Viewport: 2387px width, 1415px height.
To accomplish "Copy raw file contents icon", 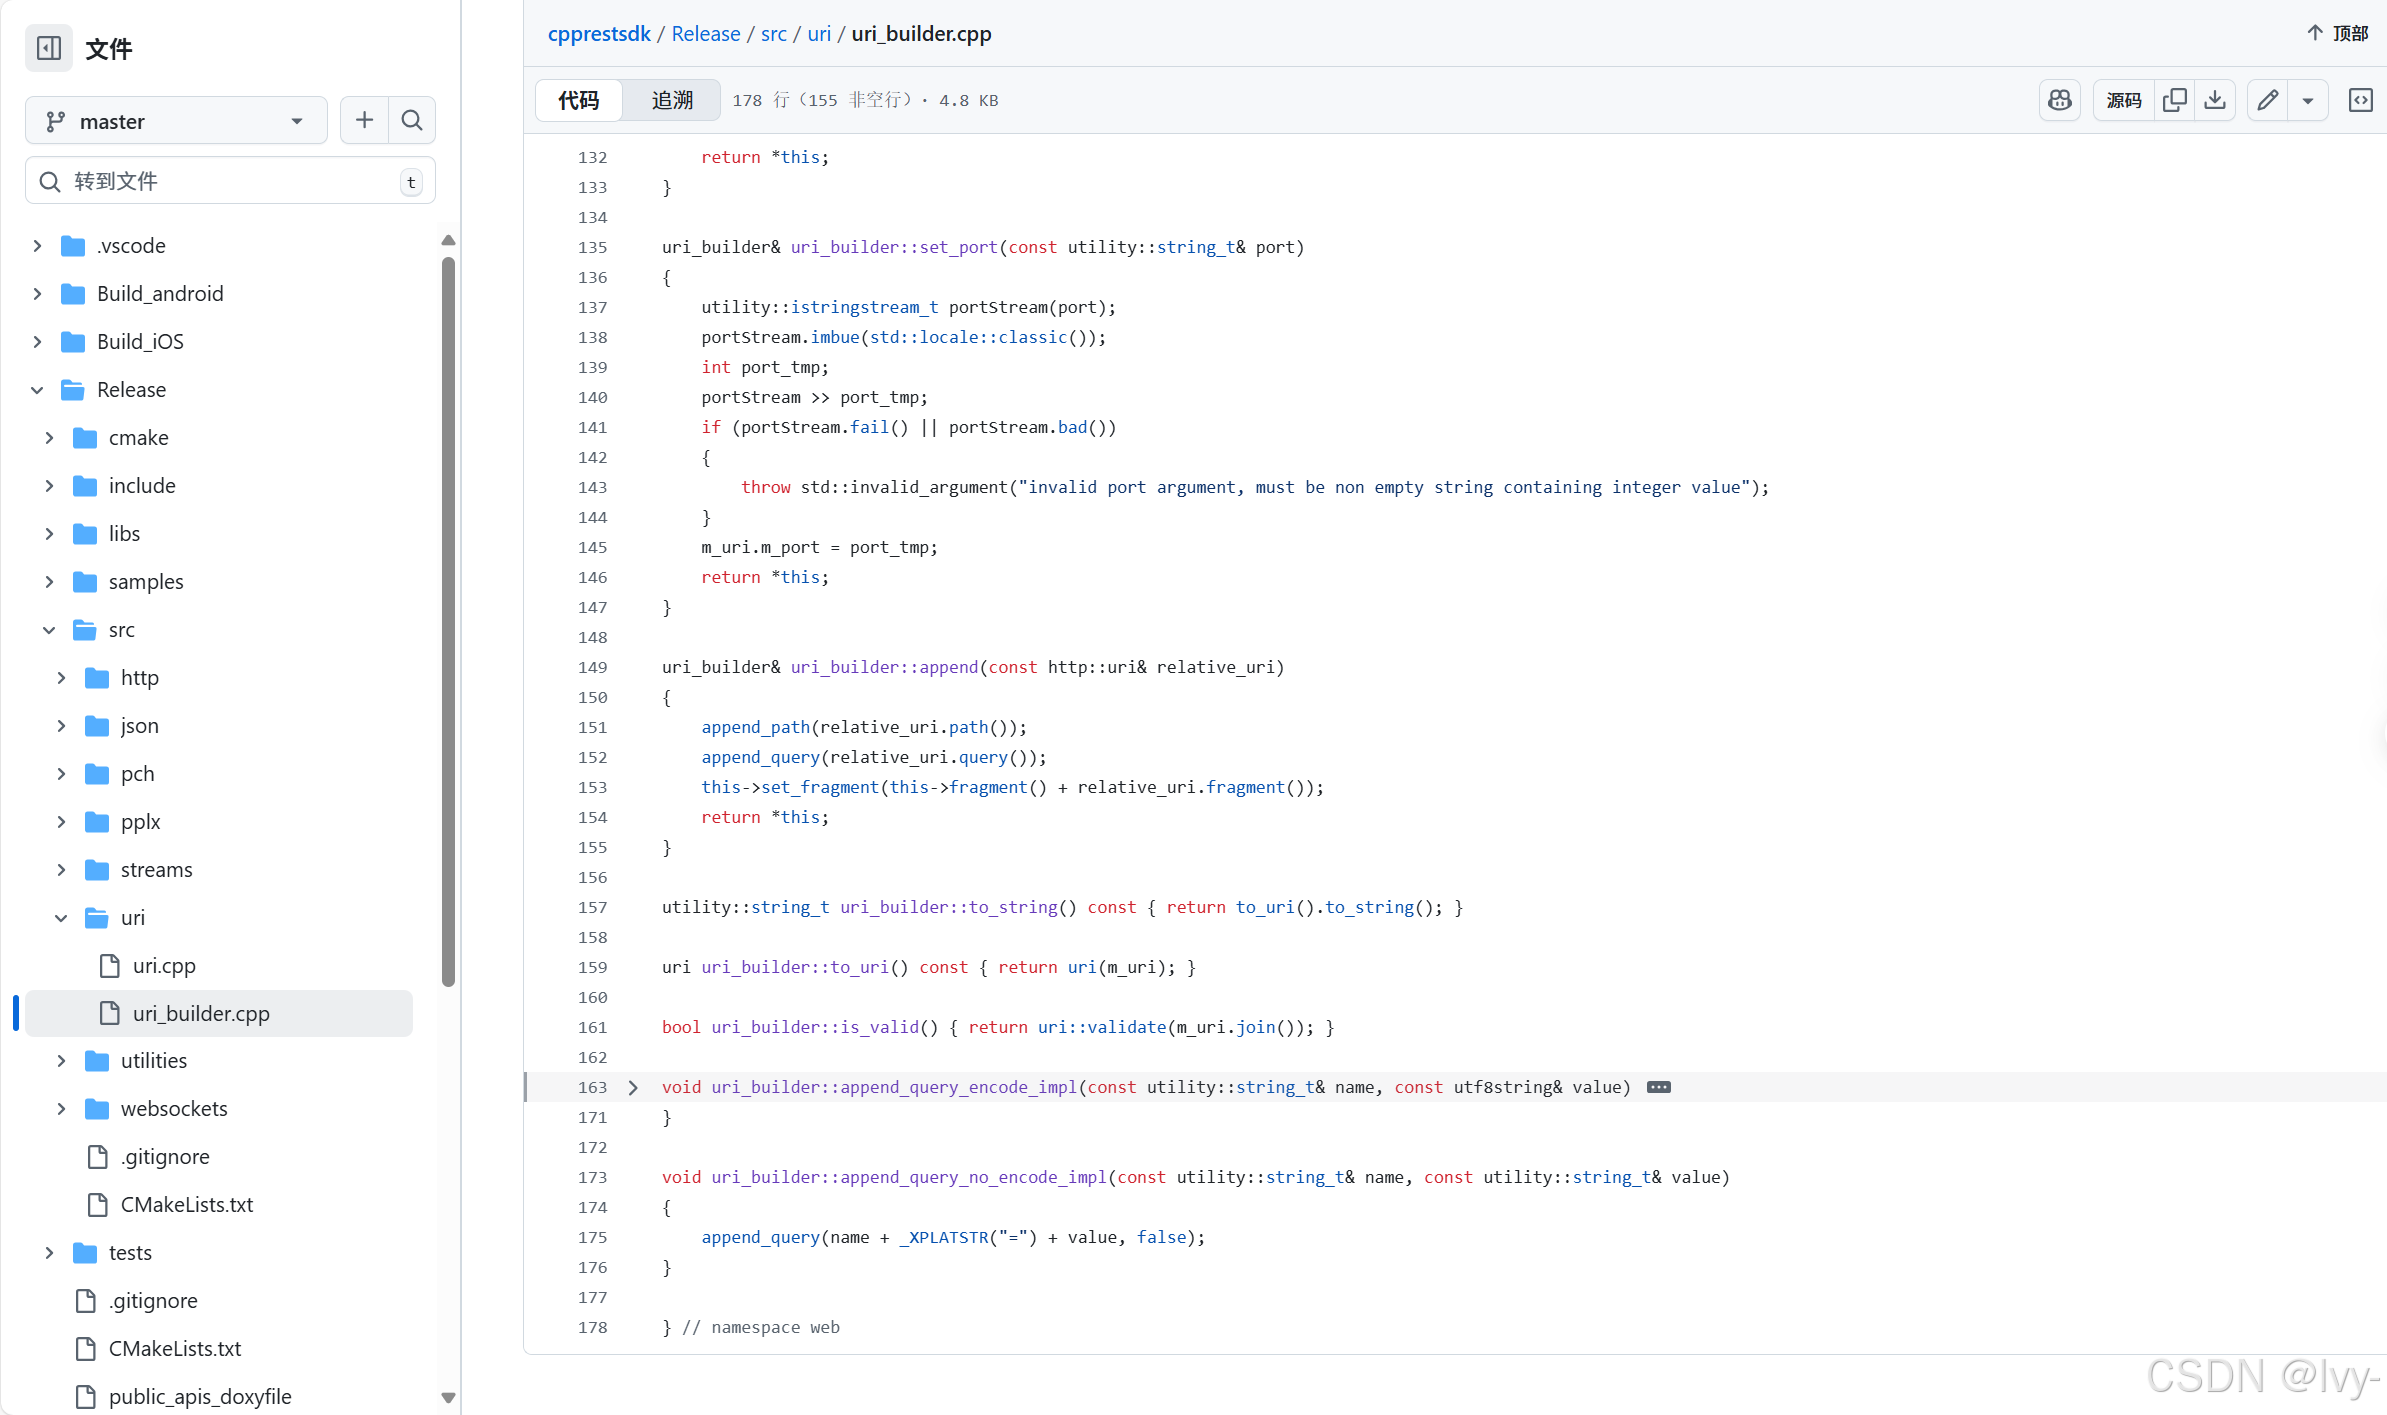I will (x=2174, y=100).
